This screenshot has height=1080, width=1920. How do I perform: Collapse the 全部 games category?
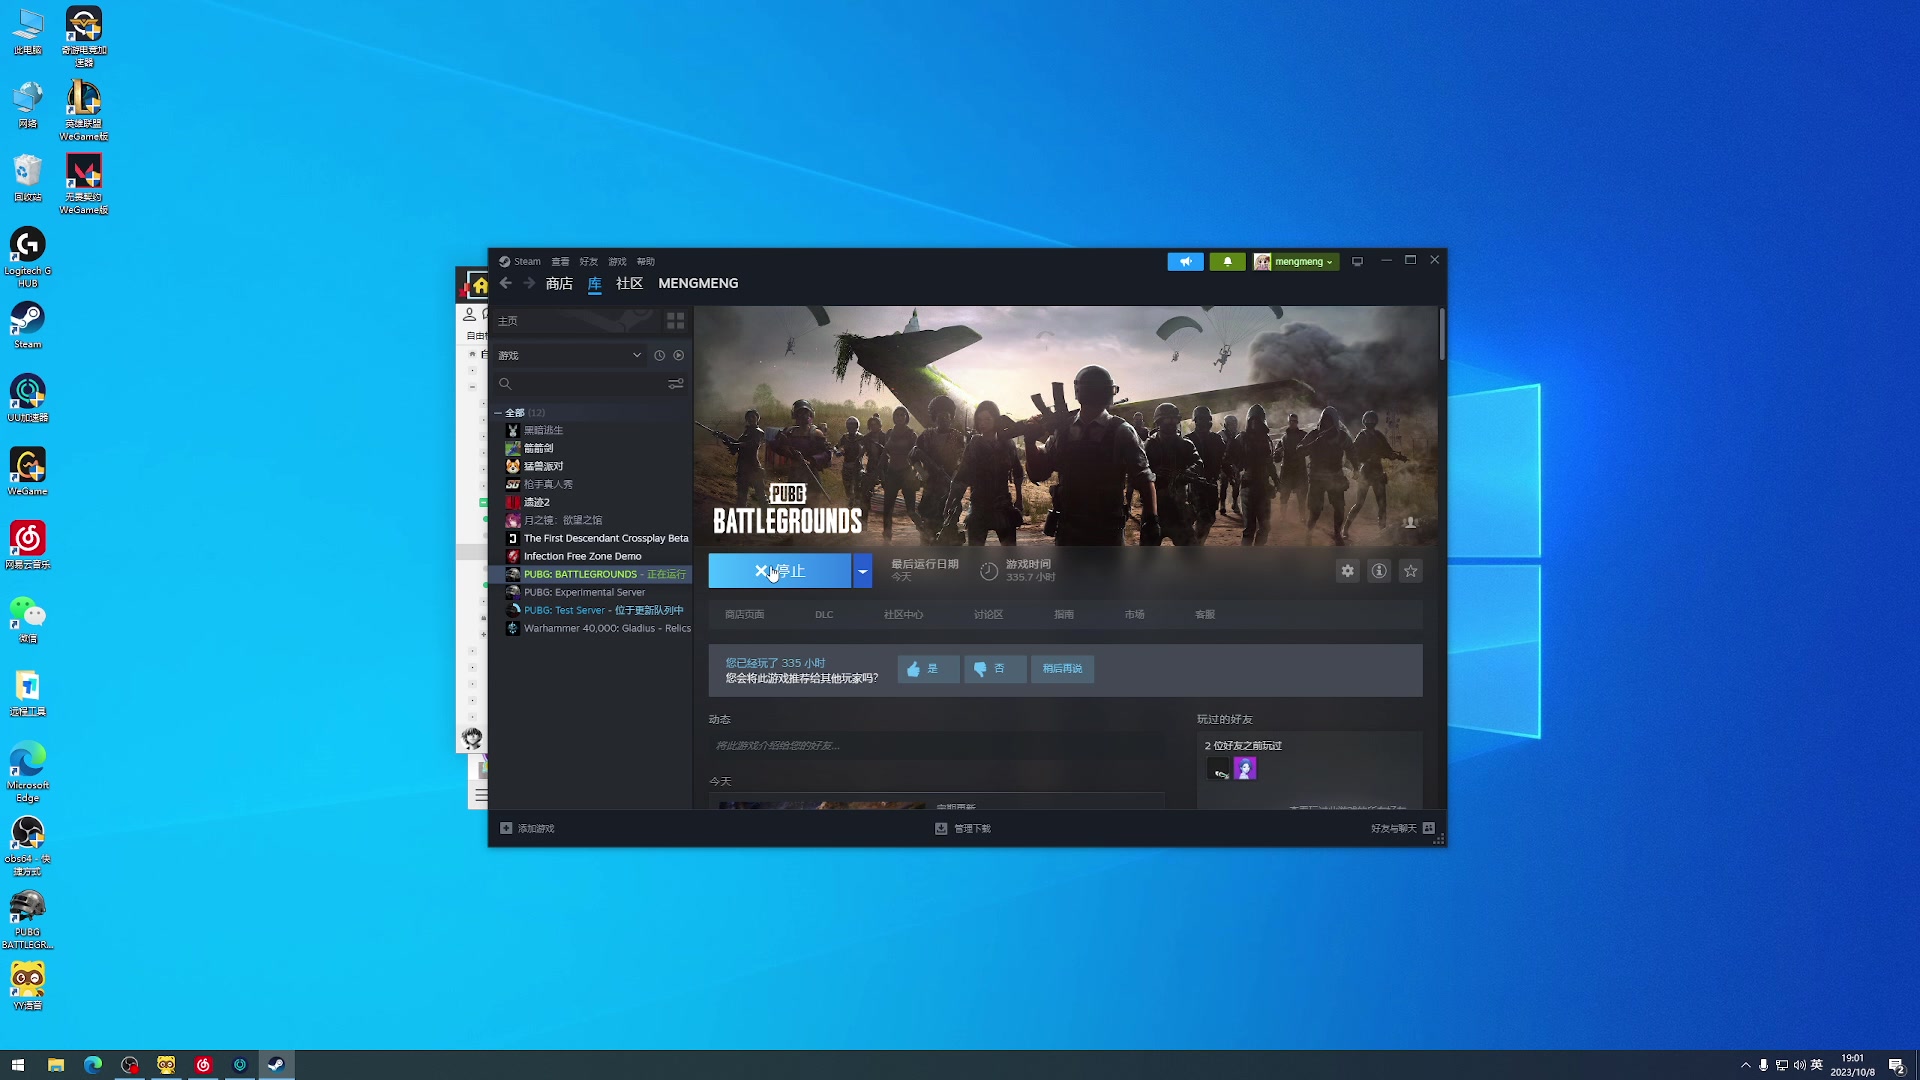(x=498, y=413)
